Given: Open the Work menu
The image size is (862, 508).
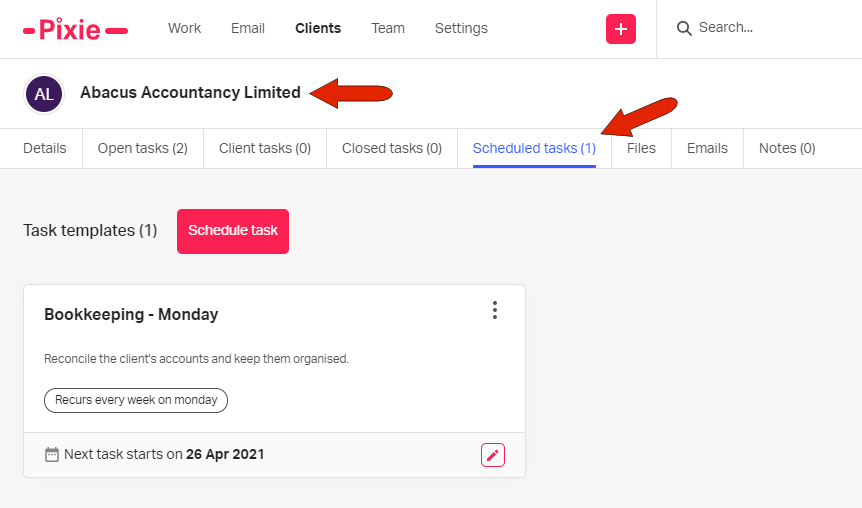Looking at the screenshot, I should point(184,28).
